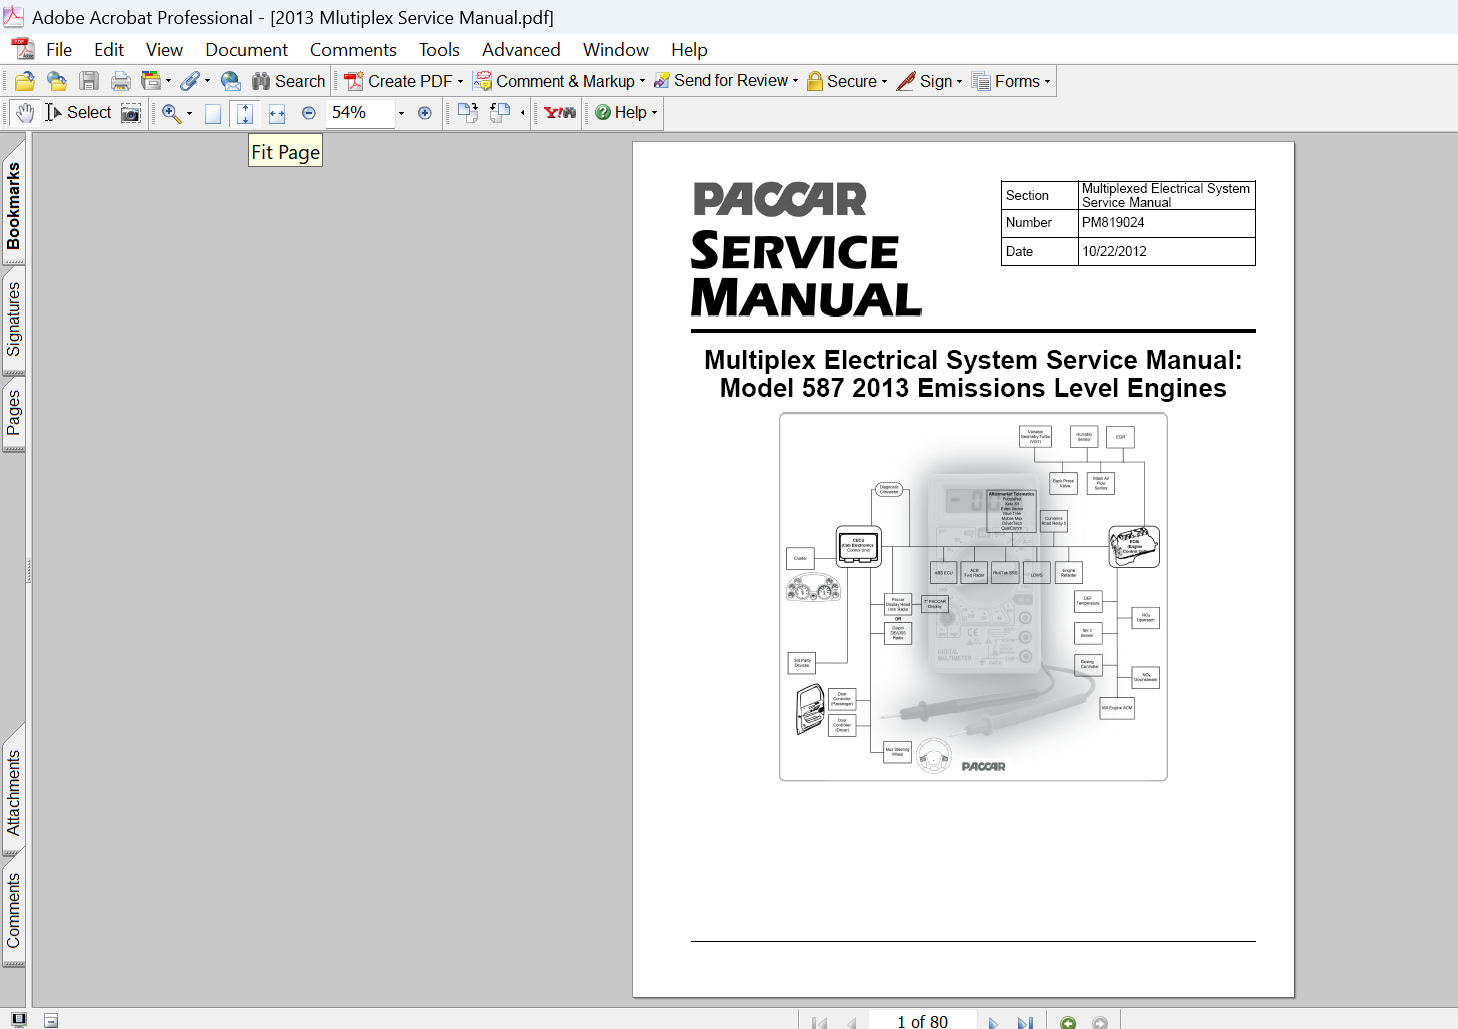Click the page number field 1 of 80
Screen dimensions: 1458x1029
922,1021
